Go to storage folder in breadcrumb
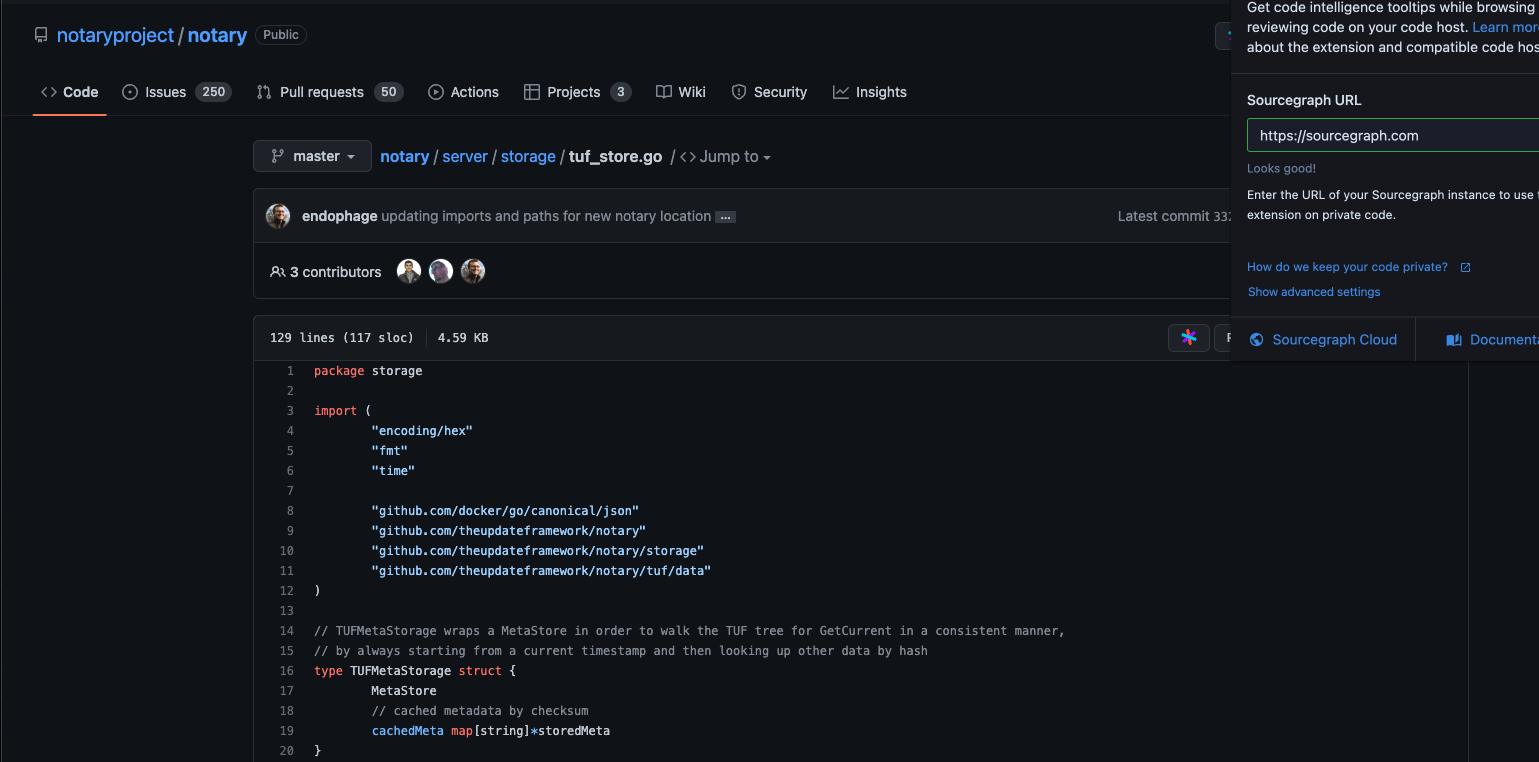 pyautogui.click(x=528, y=157)
